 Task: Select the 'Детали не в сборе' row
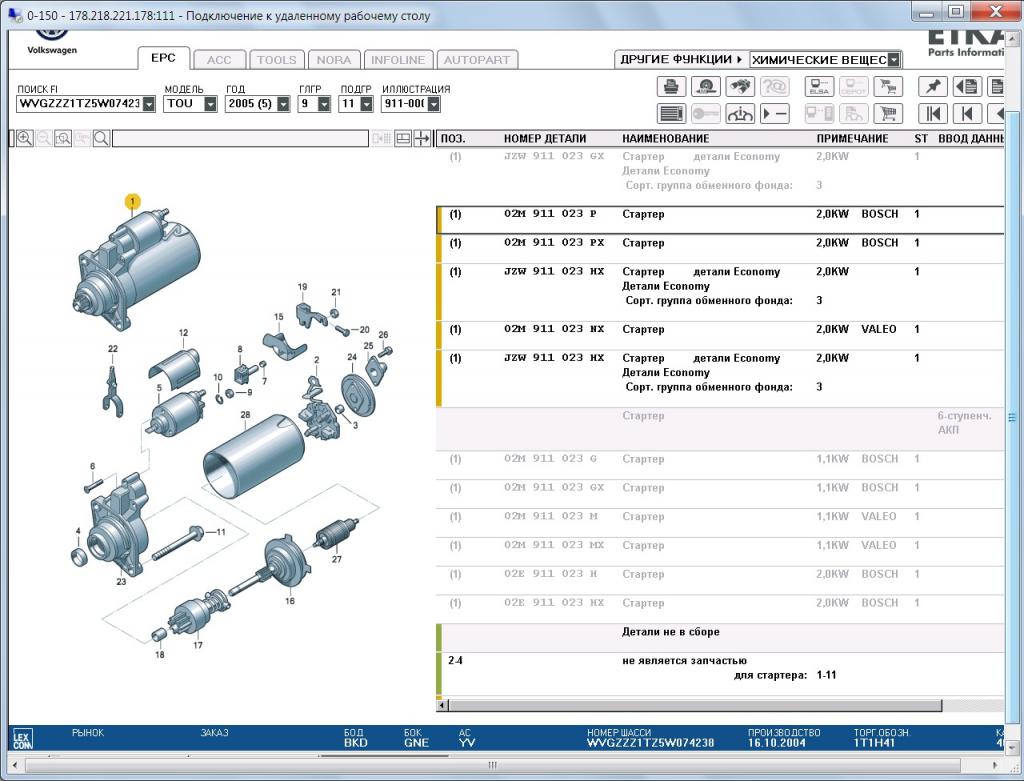(720, 638)
